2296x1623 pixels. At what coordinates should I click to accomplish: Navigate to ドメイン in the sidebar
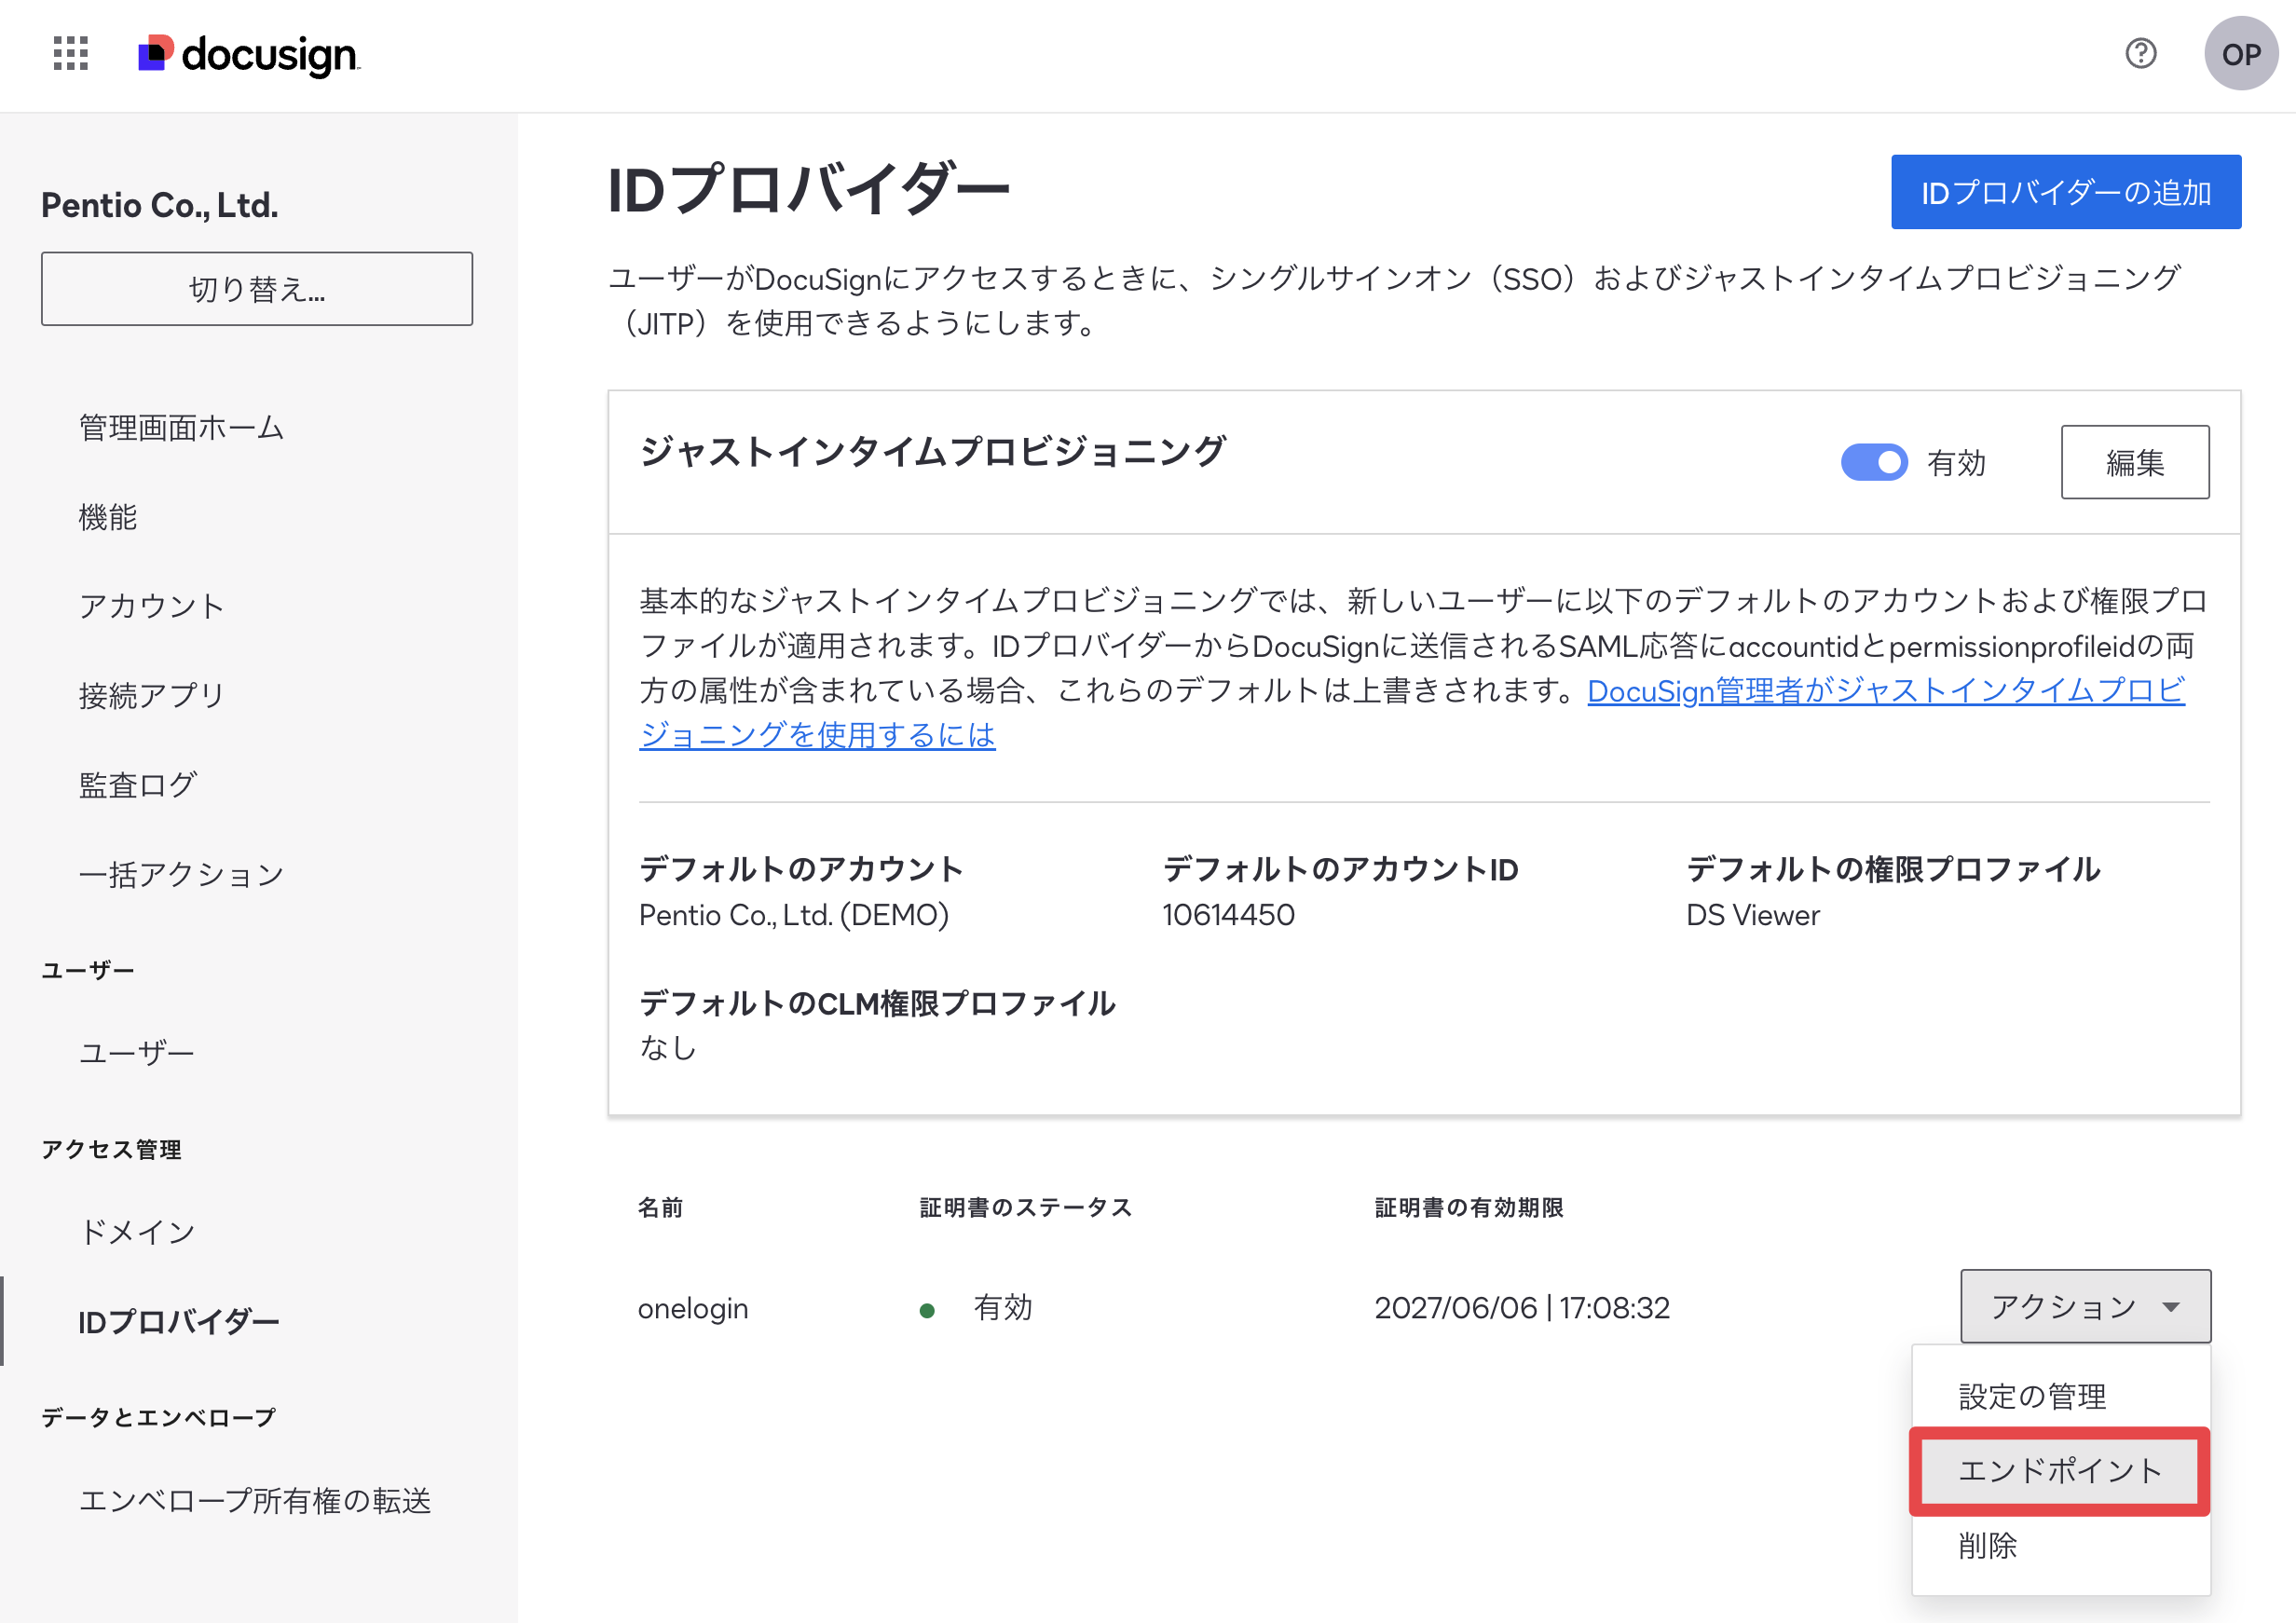coord(137,1231)
